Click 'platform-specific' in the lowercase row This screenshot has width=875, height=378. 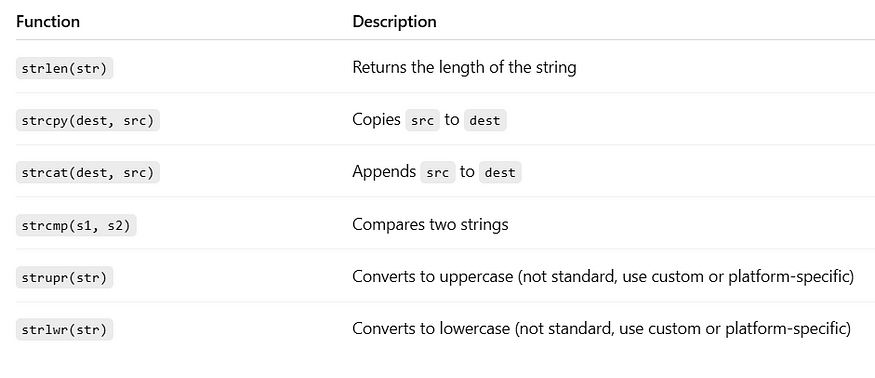point(785,329)
